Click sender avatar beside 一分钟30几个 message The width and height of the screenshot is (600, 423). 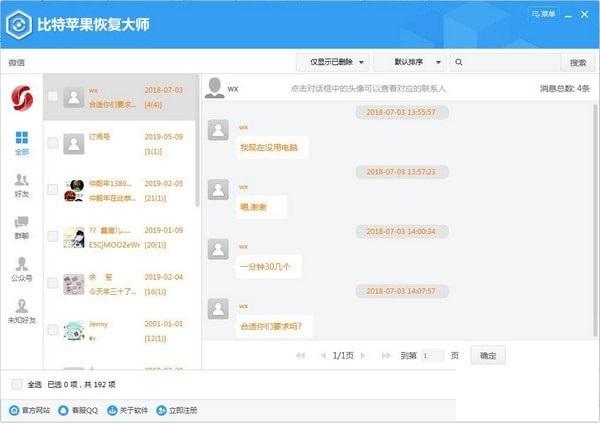point(218,249)
